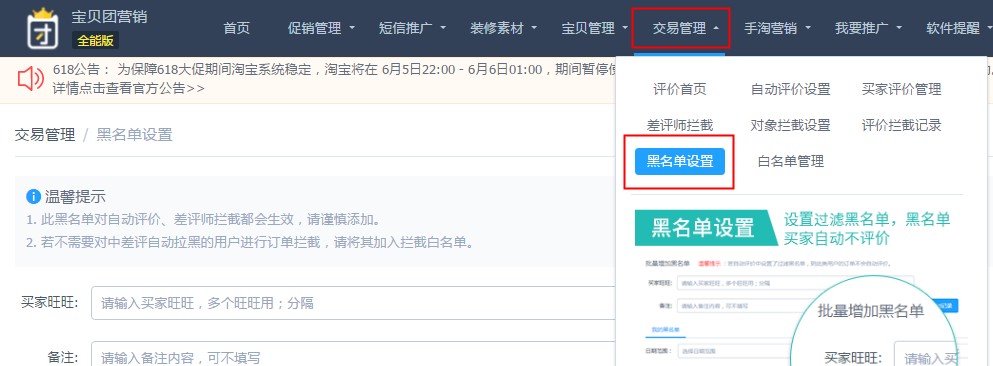Expand the 手淘营销 dropdown menu
Viewport: 993px width, 366px height.
(777, 28)
